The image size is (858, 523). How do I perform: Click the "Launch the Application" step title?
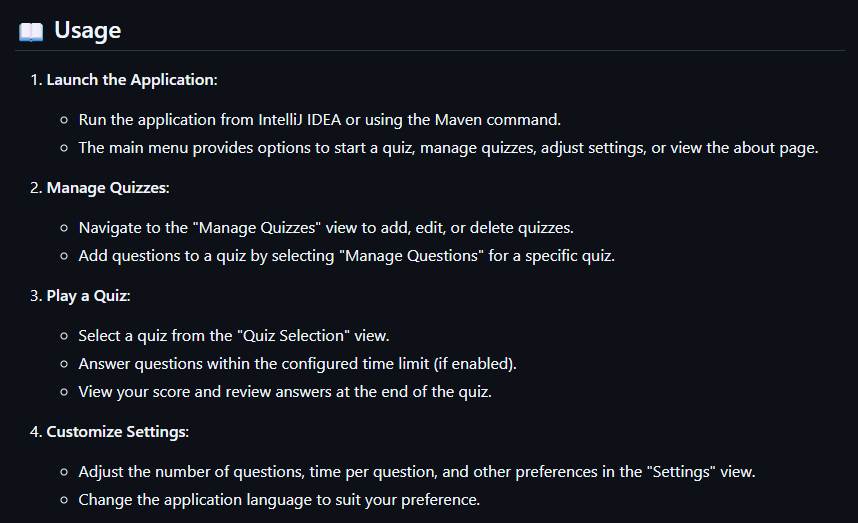131,80
